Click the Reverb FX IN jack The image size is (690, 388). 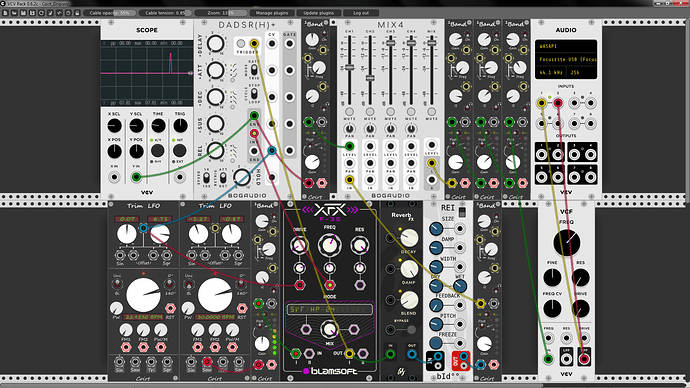pyautogui.click(x=390, y=354)
